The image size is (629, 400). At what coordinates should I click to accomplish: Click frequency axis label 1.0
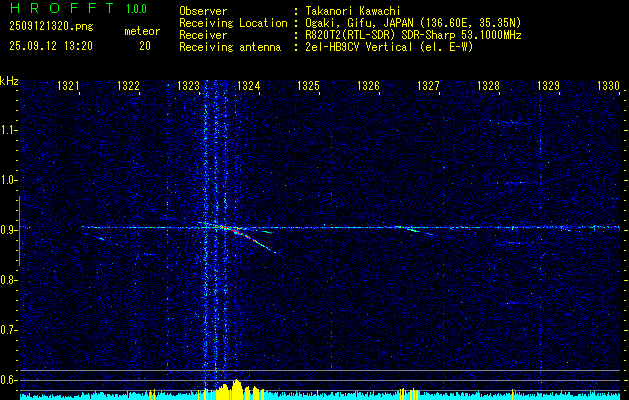(8, 180)
